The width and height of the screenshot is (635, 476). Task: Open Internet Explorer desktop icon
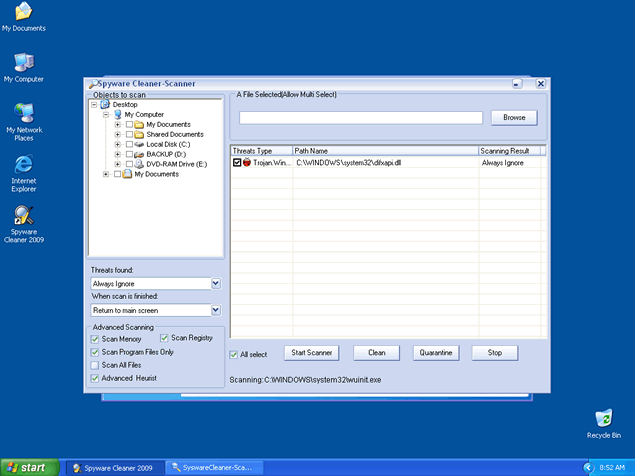tap(23, 165)
